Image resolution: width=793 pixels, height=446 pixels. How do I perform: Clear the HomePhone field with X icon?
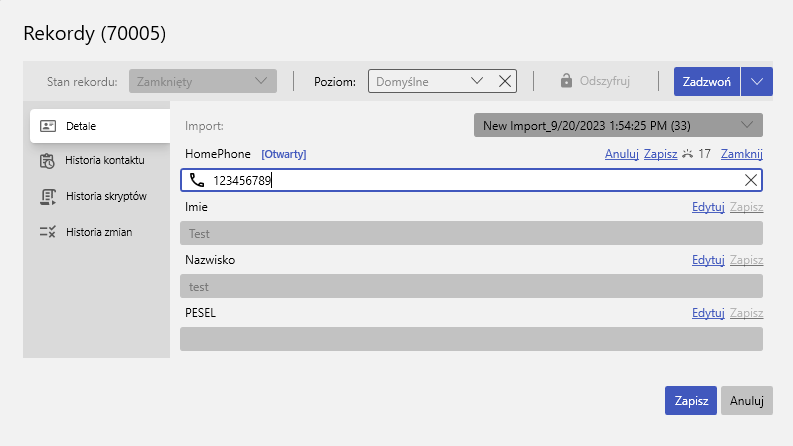click(x=751, y=180)
